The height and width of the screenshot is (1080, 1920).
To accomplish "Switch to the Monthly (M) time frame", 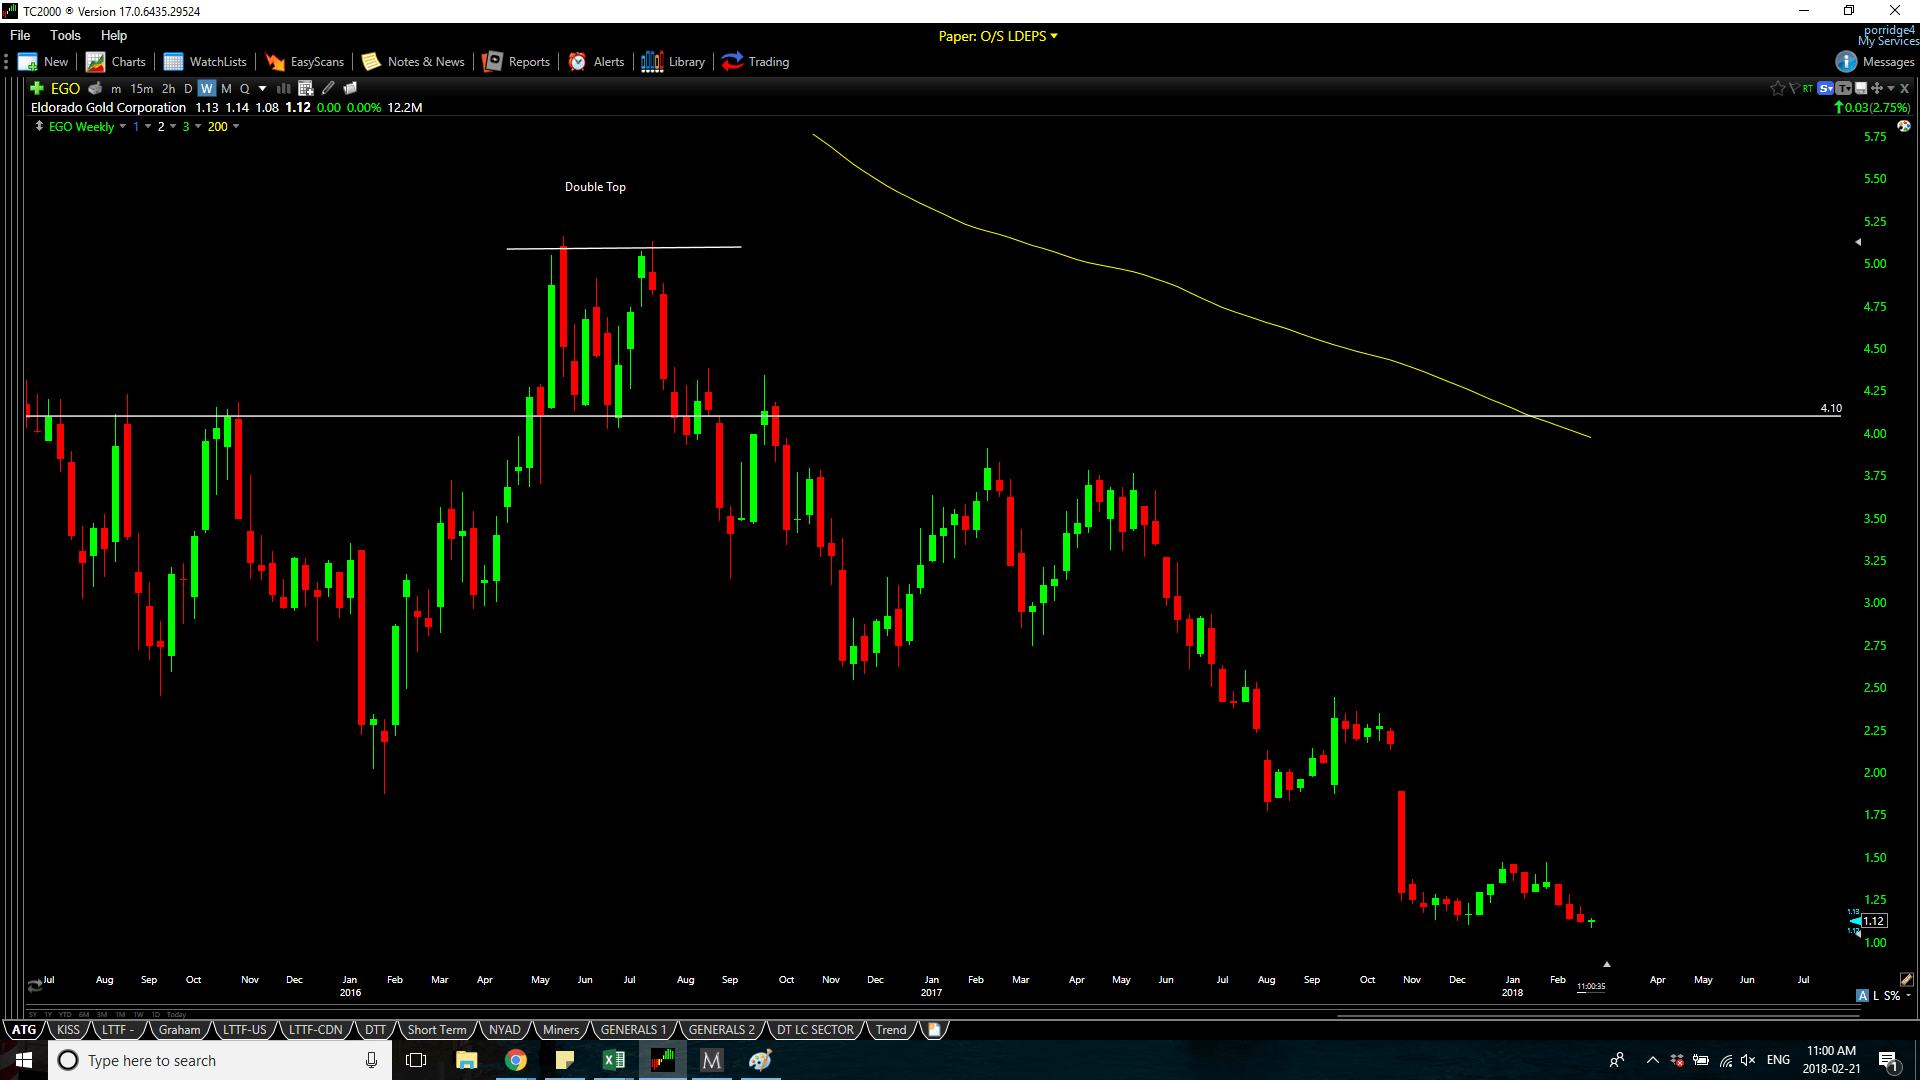I will [226, 88].
